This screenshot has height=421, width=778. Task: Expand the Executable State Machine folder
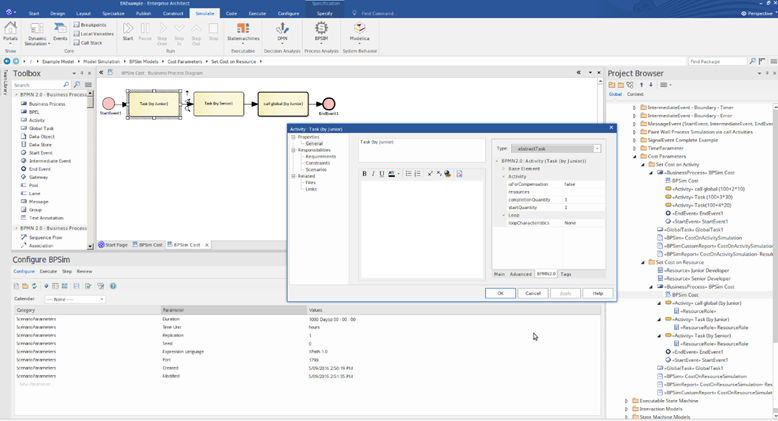[626, 401]
